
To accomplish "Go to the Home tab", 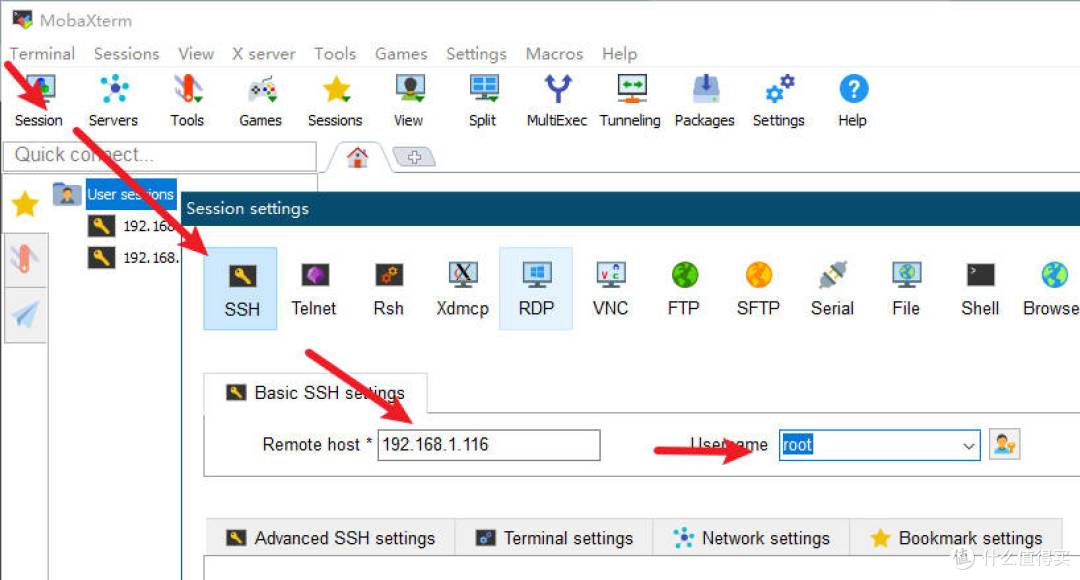I will (x=357, y=158).
